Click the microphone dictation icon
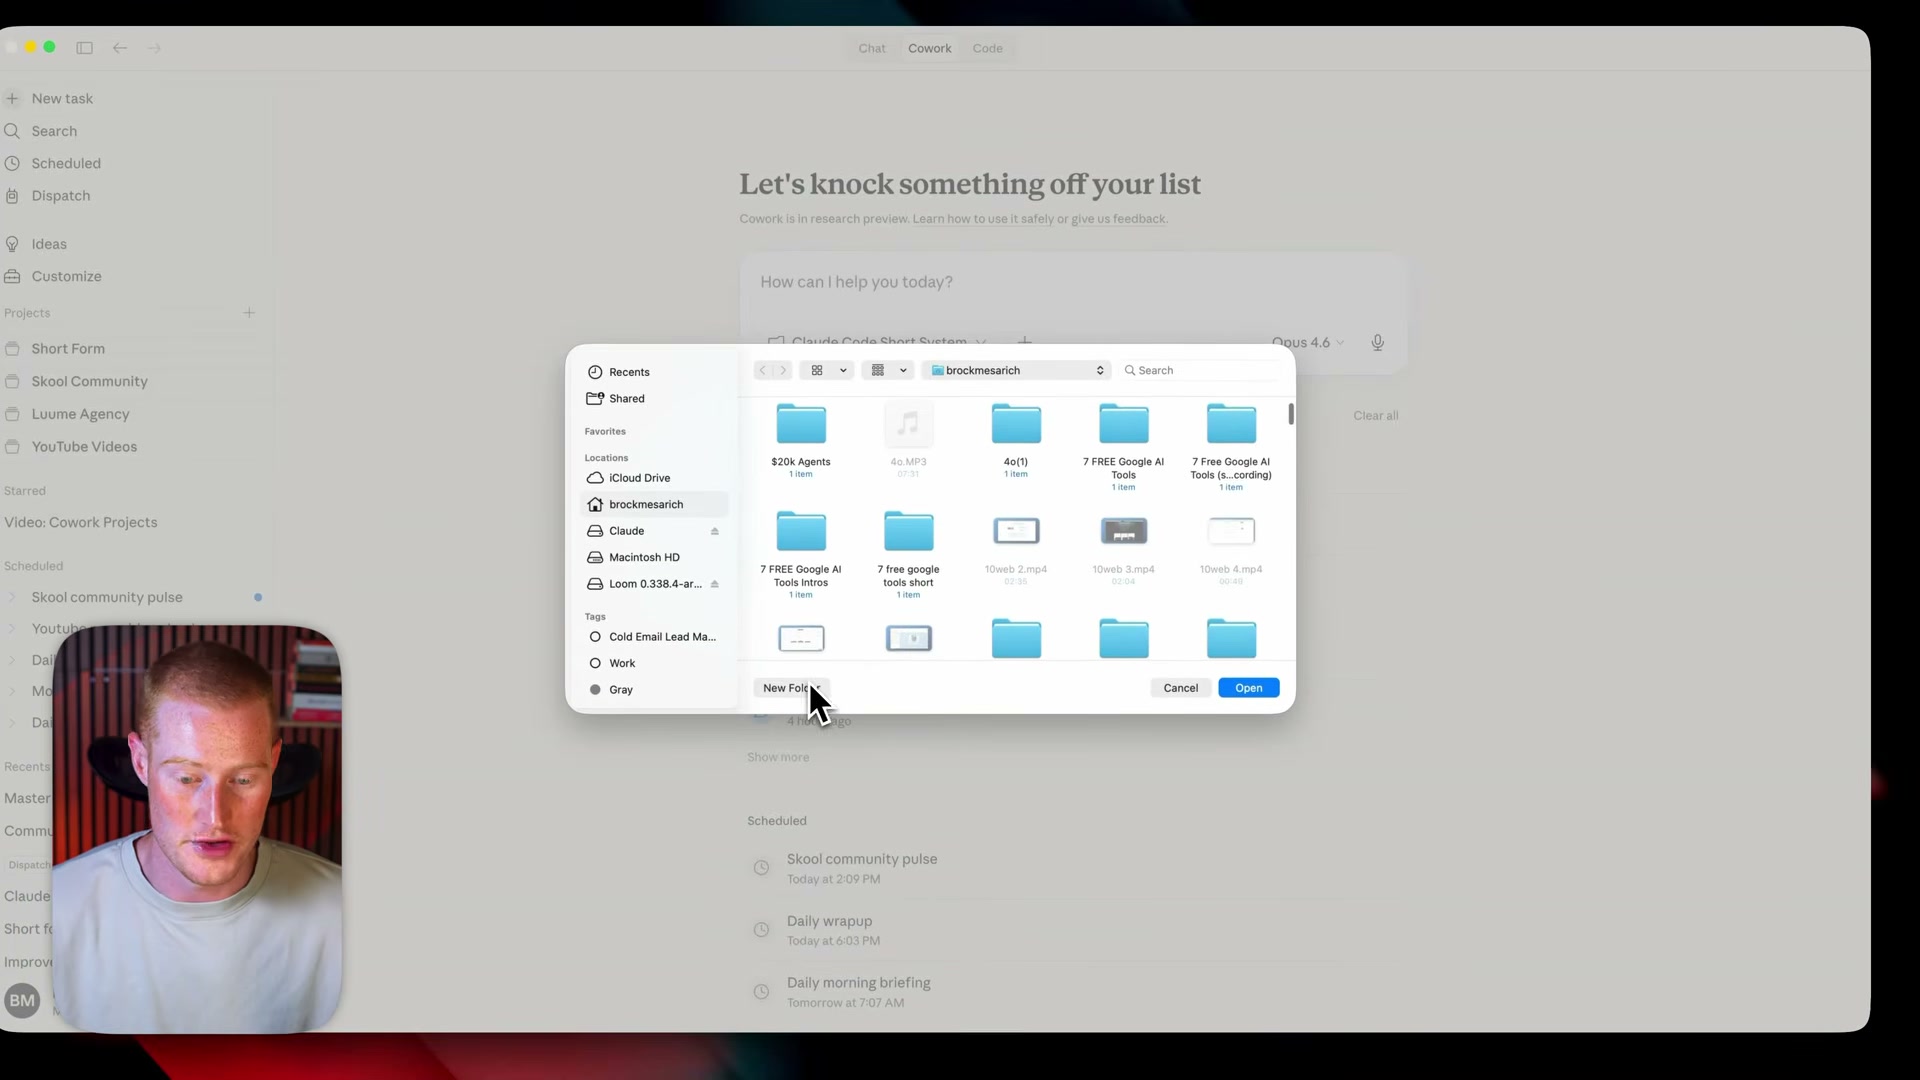 pyautogui.click(x=1378, y=342)
